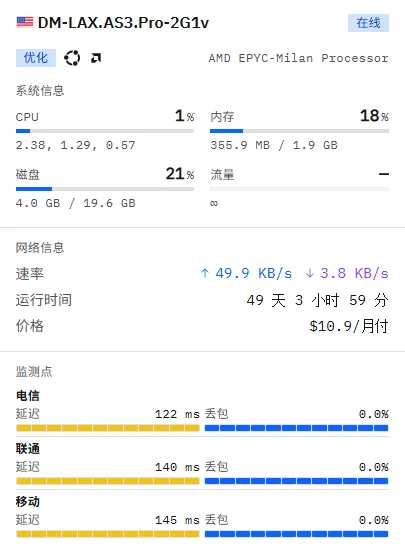Select the 联通 monitor point label
405x546 pixels.
tap(28, 448)
